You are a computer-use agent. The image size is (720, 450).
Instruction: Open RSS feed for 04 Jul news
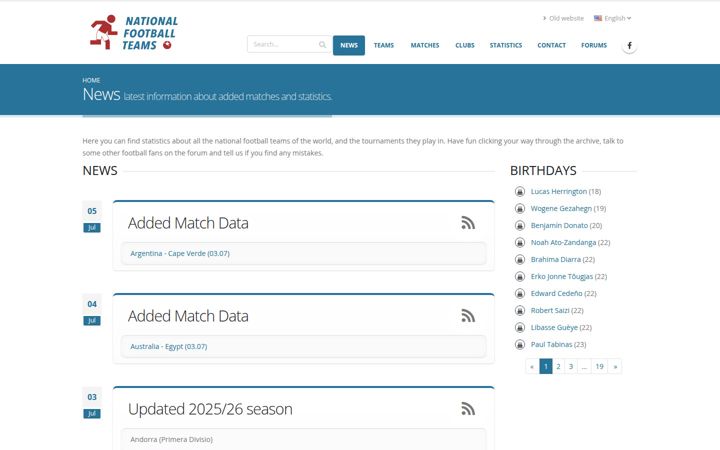coord(468,316)
